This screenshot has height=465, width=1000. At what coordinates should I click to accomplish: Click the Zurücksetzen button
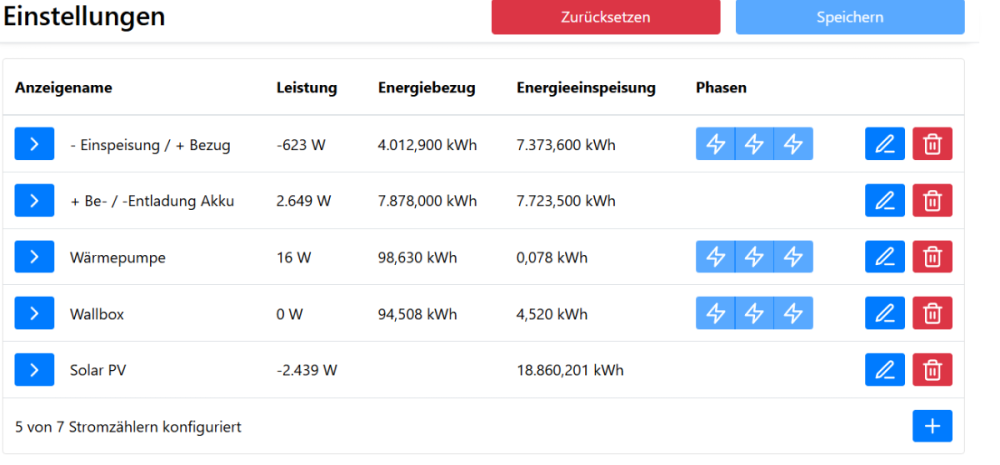(605, 17)
